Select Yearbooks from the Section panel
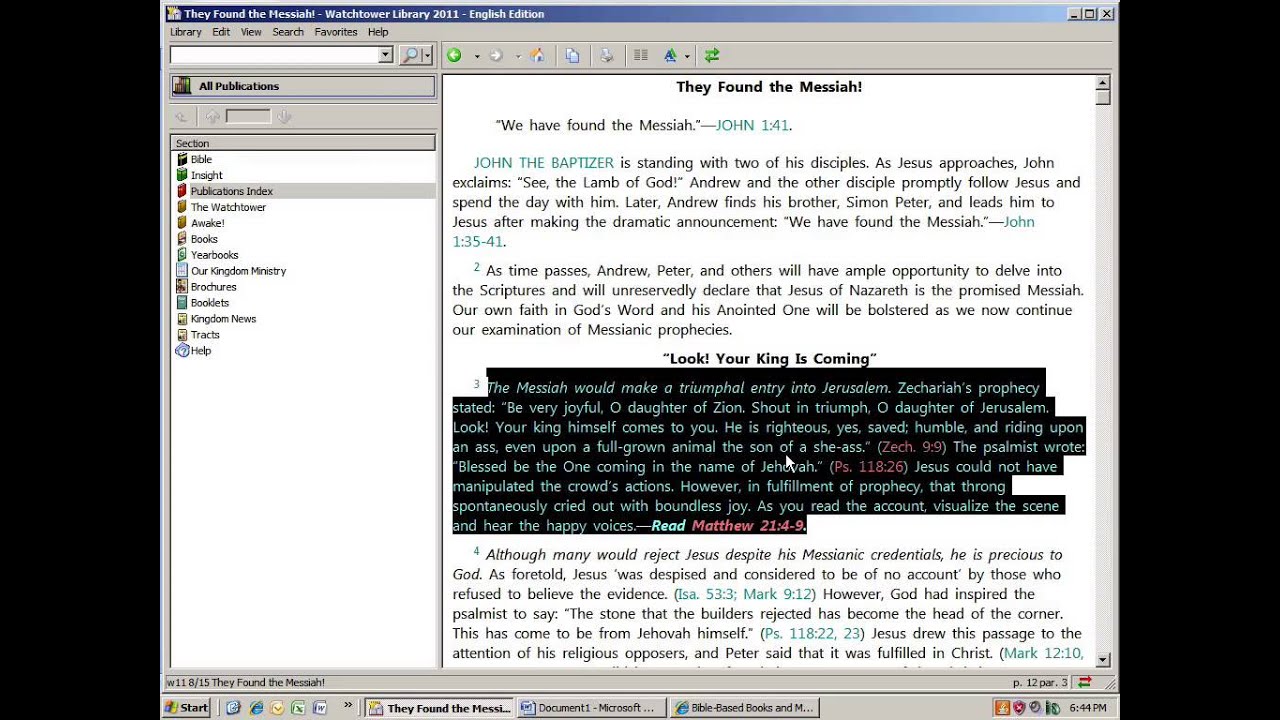This screenshot has width=1280, height=720. click(214, 255)
